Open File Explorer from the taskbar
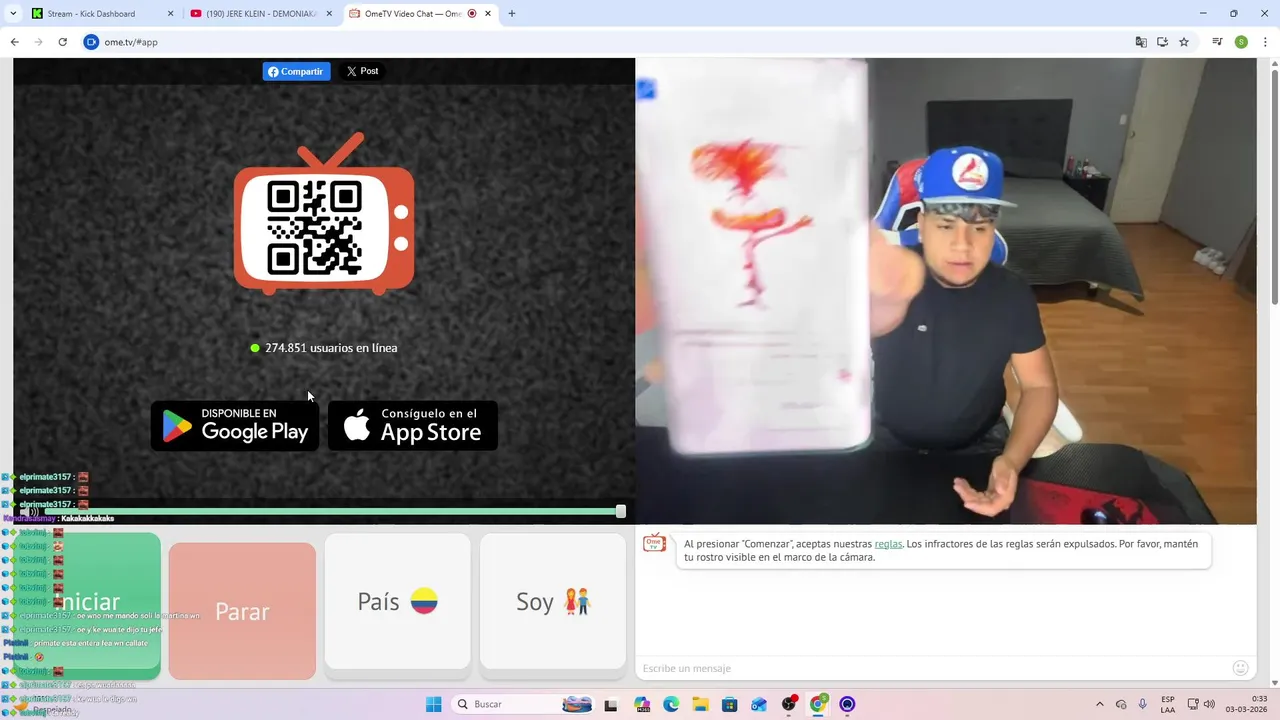The height and width of the screenshot is (720, 1280). [700, 704]
